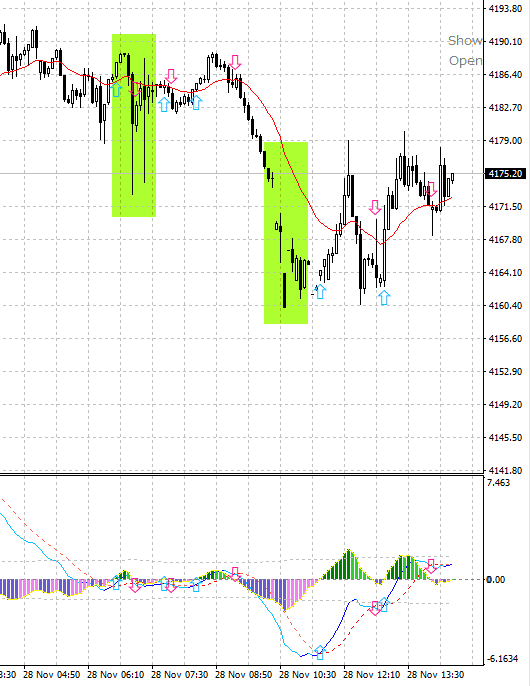Screen dimensions: 530x686
Task: Select the 4171.50 price scale label
Action: coord(505,206)
